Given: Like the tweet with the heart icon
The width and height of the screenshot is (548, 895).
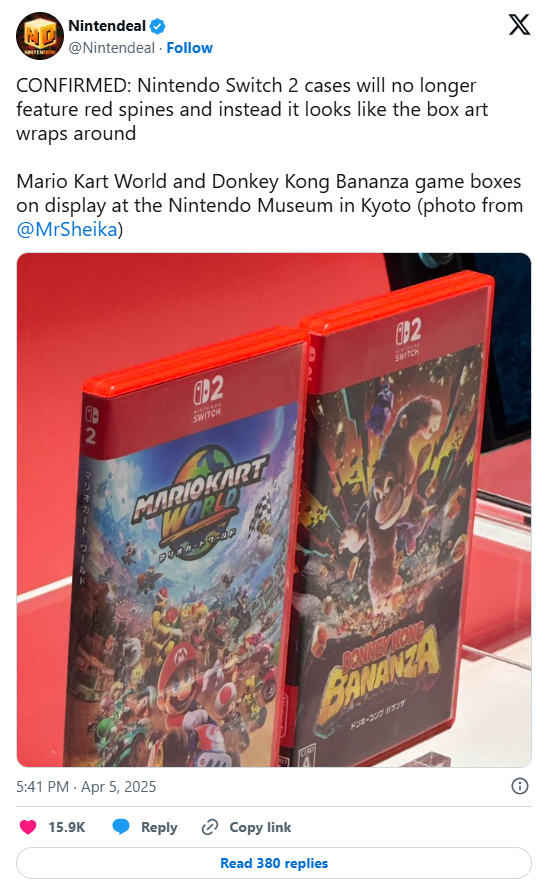Looking at the screenshot, I should click(28, 827).
